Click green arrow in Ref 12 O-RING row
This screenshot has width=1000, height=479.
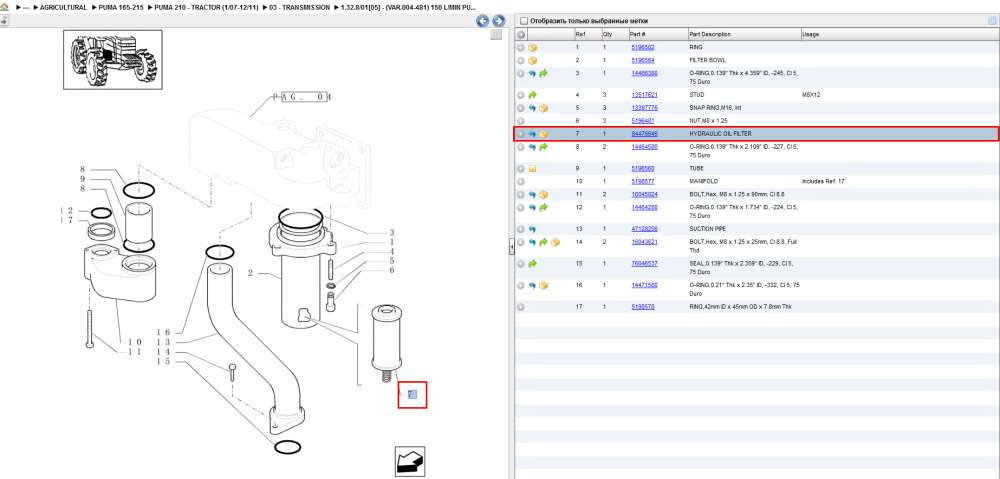pyautogui.click(x=543, y=207)
